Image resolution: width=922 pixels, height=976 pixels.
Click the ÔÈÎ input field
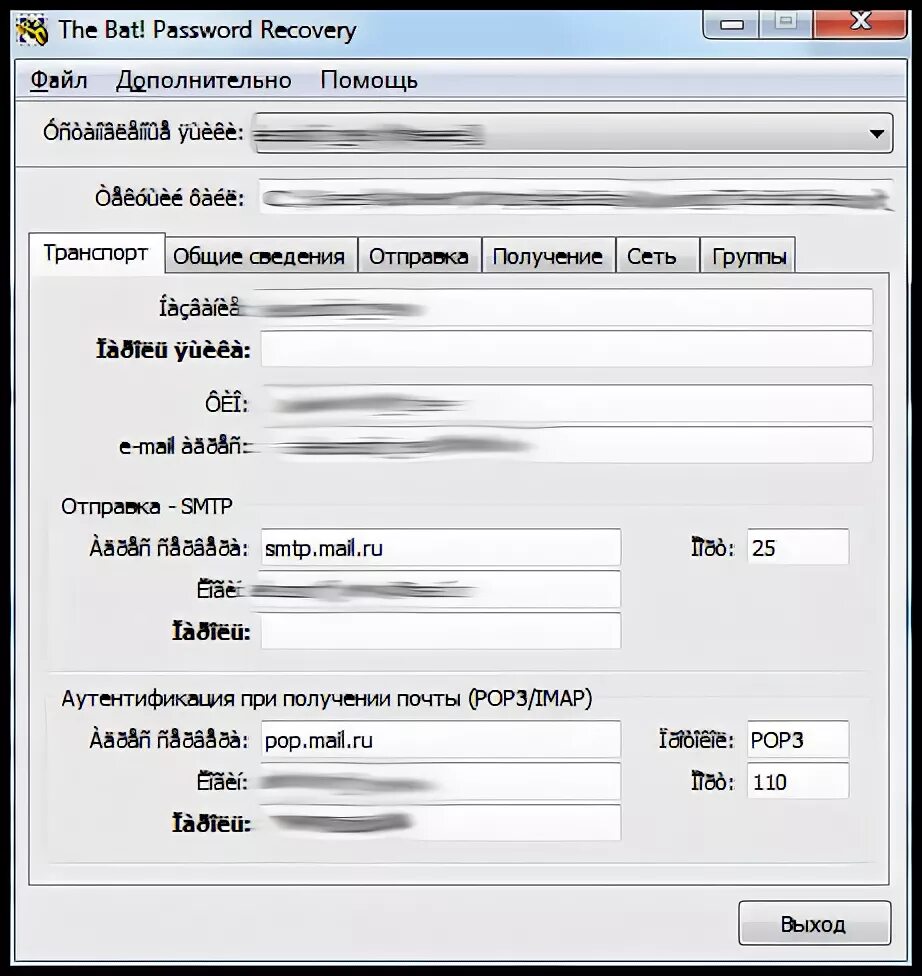pos(566,403)
